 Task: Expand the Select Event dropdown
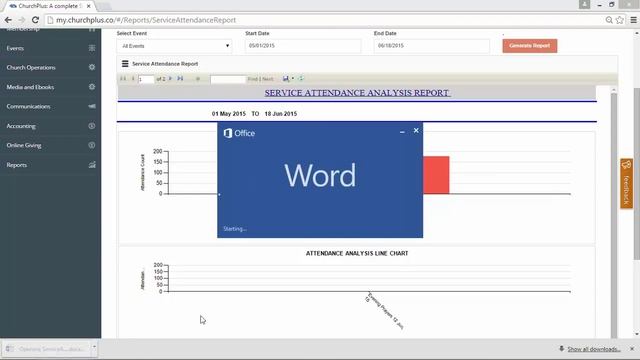[174, 46]
